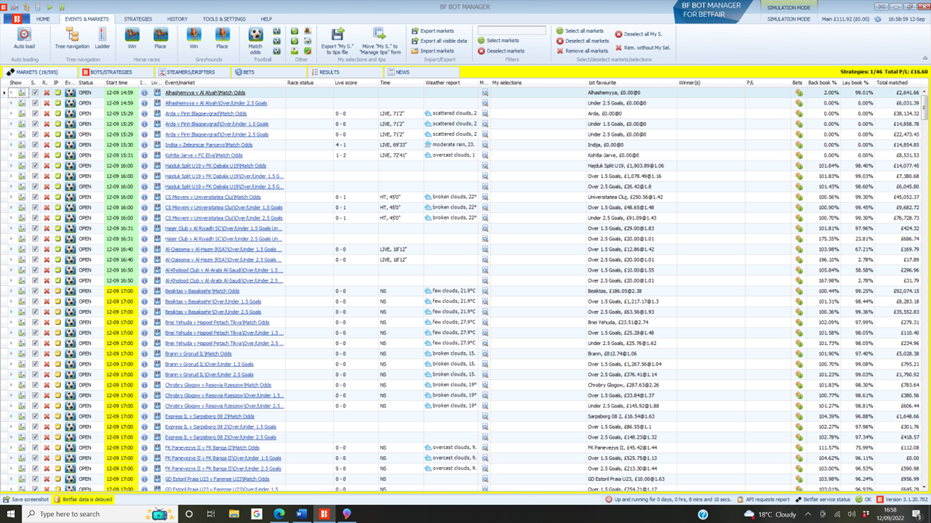Open the HOME ribbon tab
This screenshot has height=523, width=931.
tap(43, 19)
